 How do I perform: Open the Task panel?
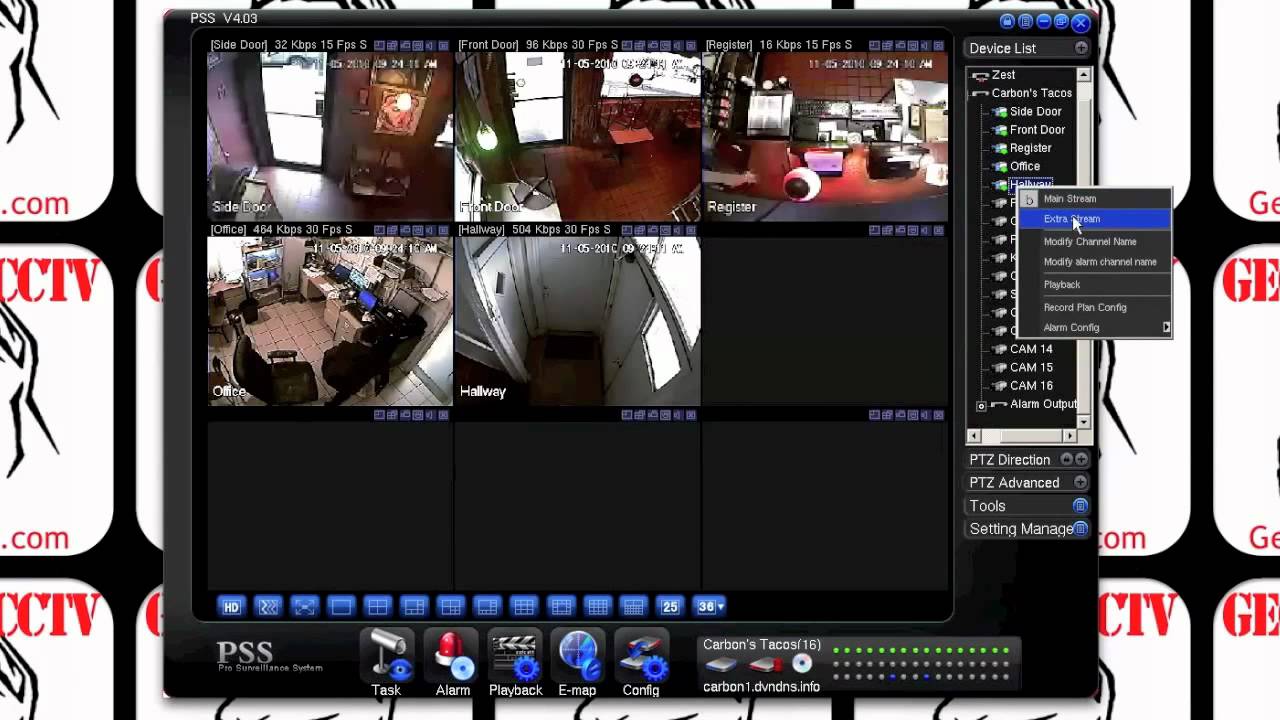pos(386,663)
